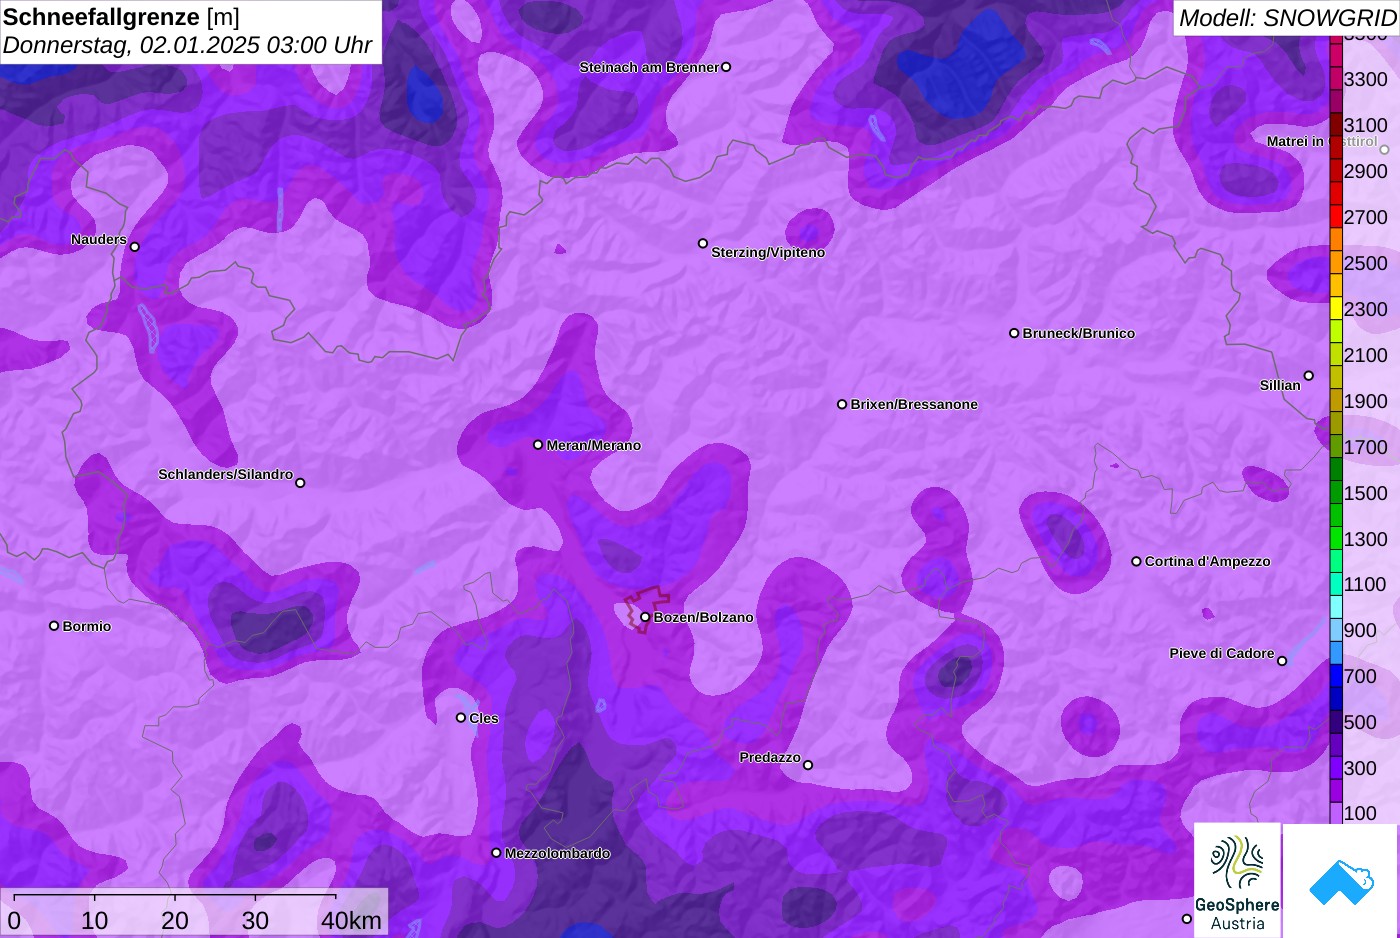Pick the Brixen/Bressanone map marker
The width and height of the screenshot is (1400, 938).
pos(842,404)
